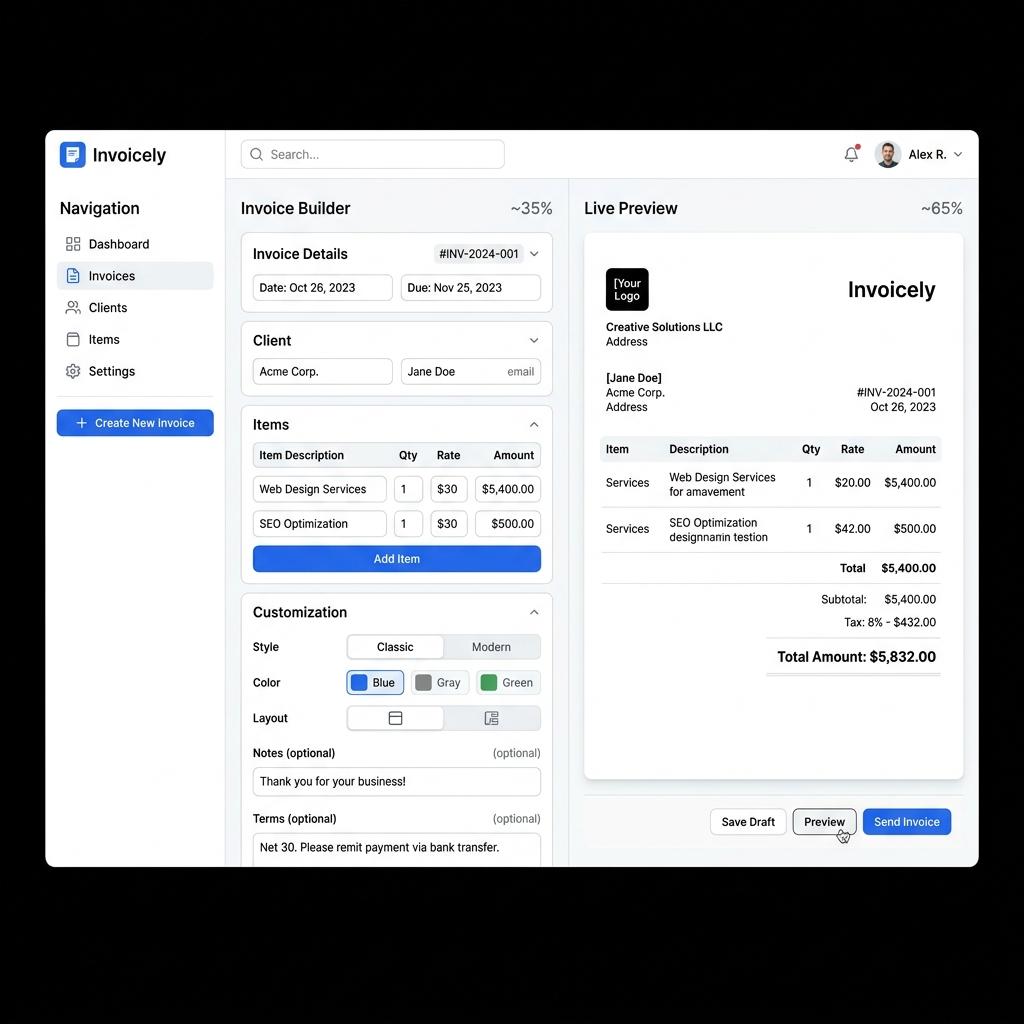
Task: Click the Acme Corp. client field
Action: pyautogui.click(x=323, y=372)
